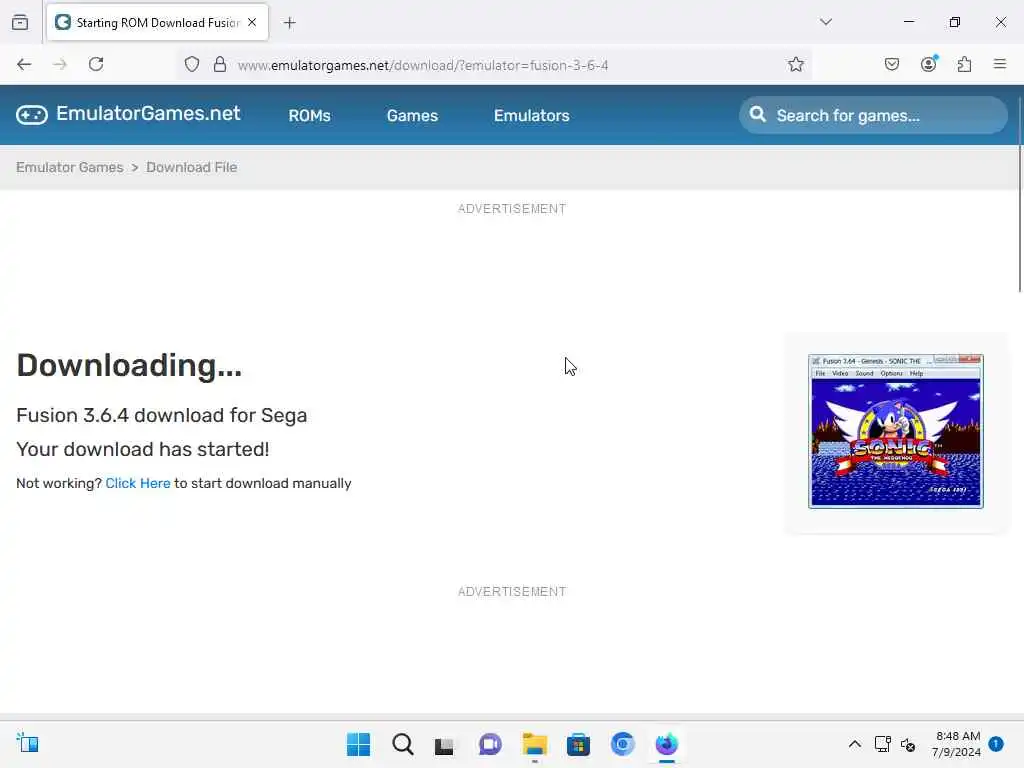Bookmark this page with the star
1024x768 pixels.
click(x=795, y=64)
